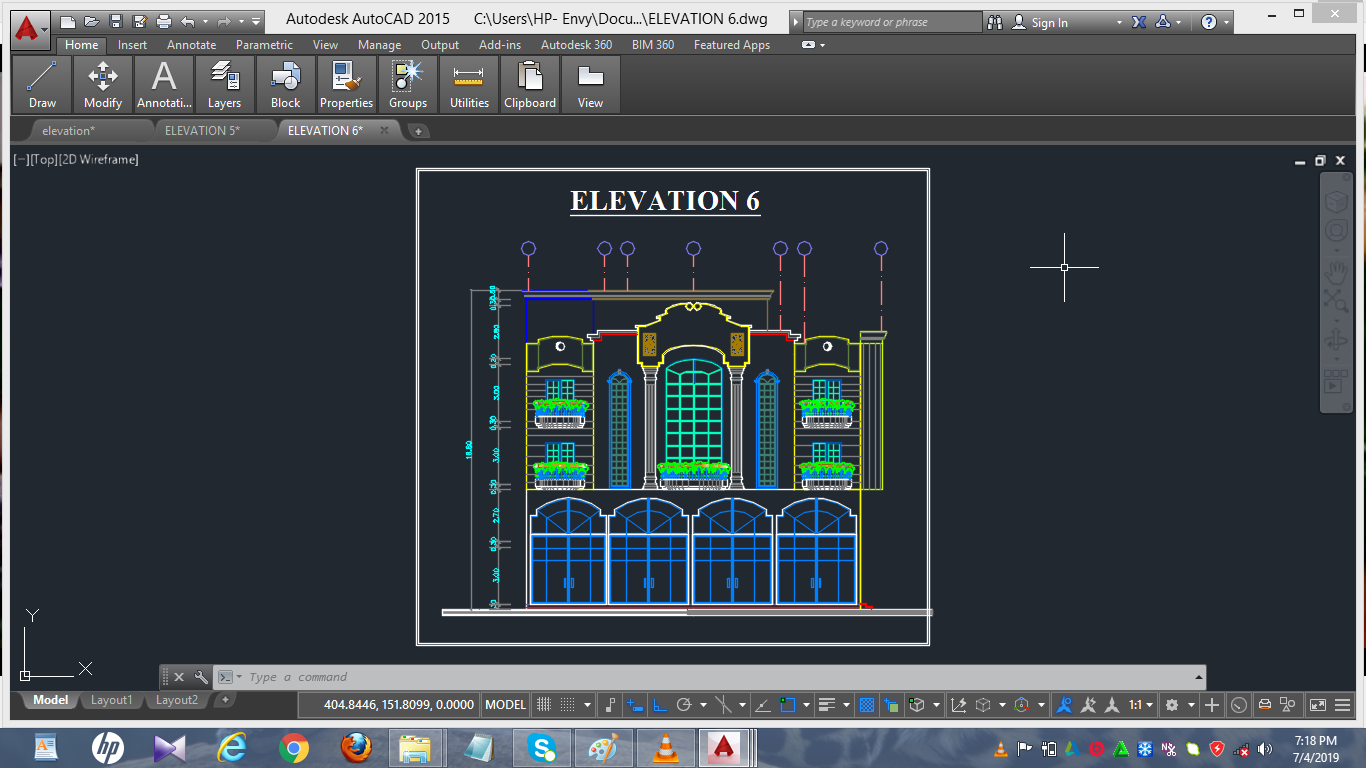Open the Properties panel
The image size is (1366, 768).
(346, 84)
